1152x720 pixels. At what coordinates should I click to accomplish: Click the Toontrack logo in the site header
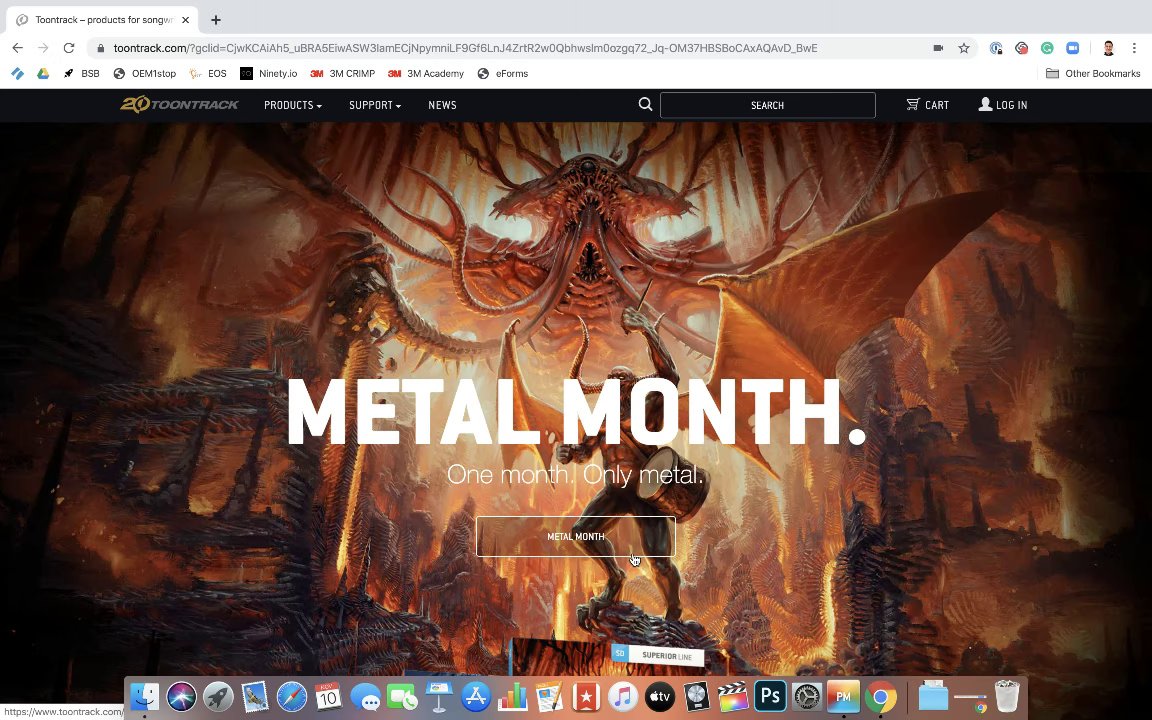[x=179, y=104]
